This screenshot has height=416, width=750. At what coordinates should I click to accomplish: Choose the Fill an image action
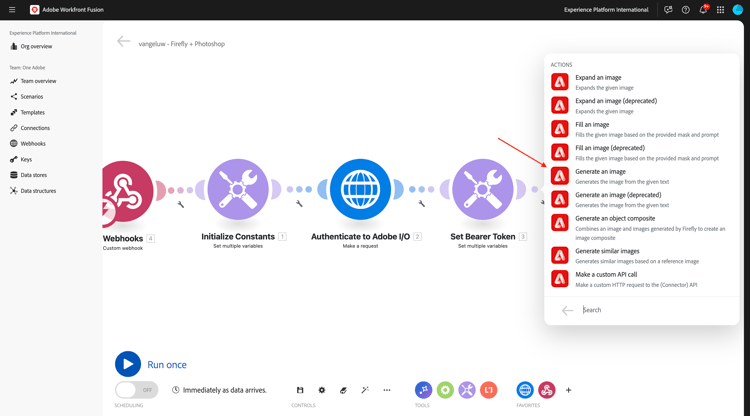pyautogui.click(x=641, y=129)
